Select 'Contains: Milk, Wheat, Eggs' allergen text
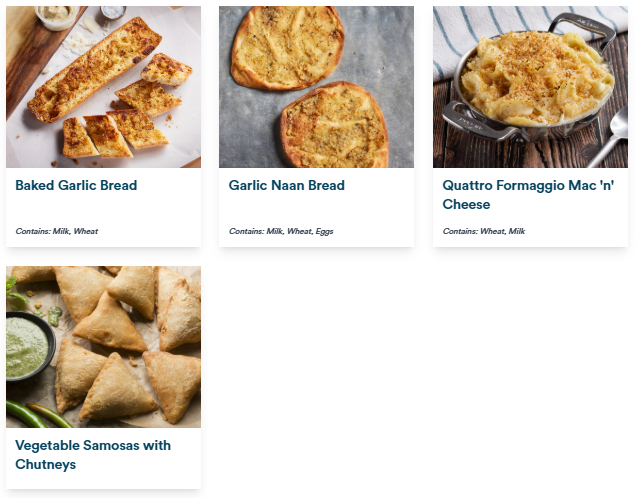The image size is (637, 498). (281, 231)
